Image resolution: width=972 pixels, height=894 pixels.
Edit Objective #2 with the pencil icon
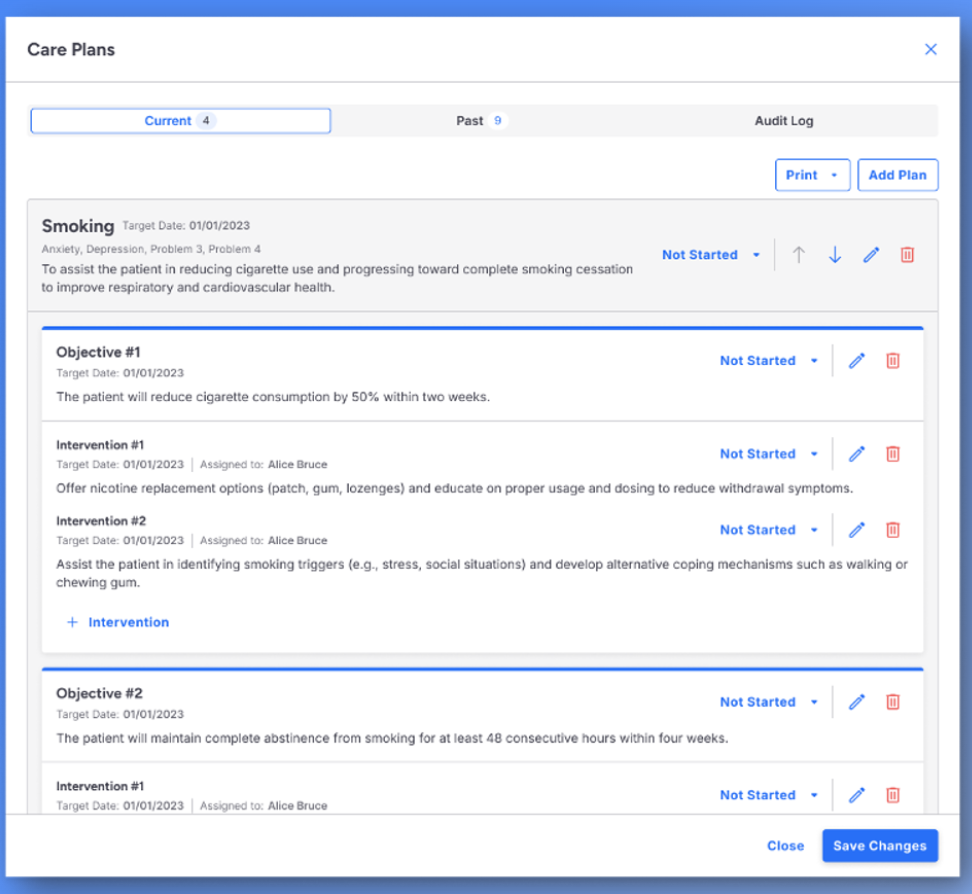point(857,702)
